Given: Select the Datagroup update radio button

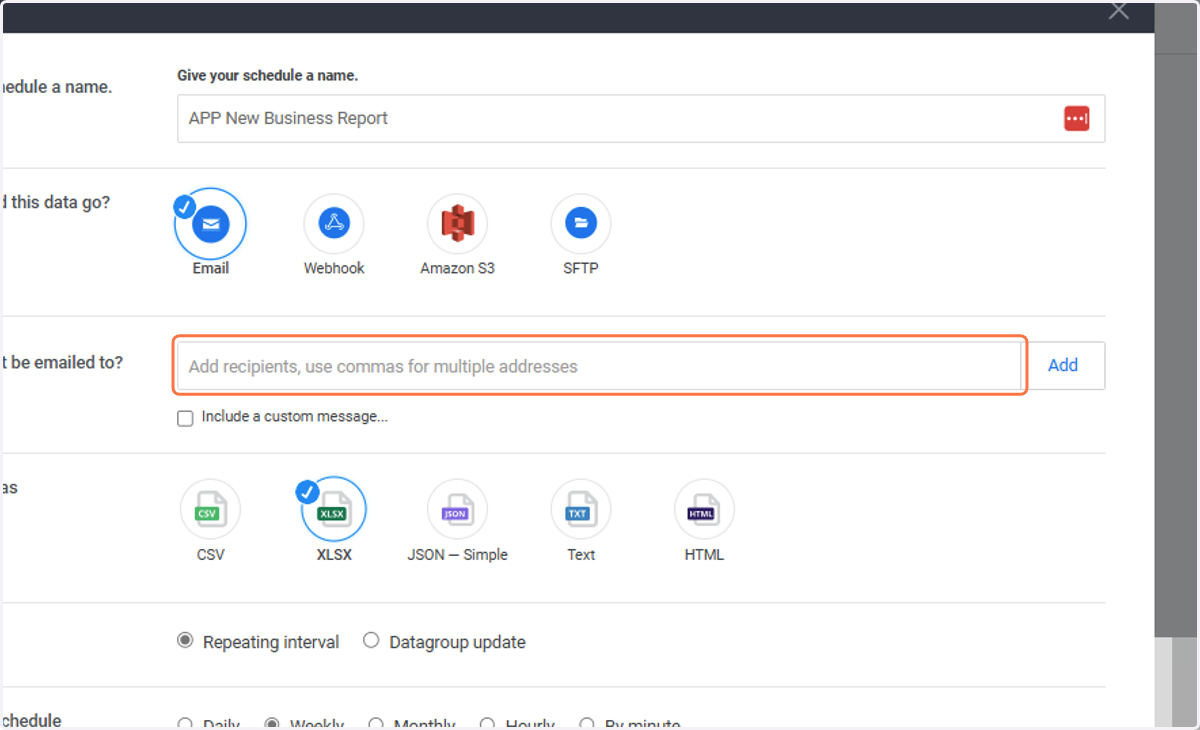Looking at the screenshot, I should pos(371,641).
